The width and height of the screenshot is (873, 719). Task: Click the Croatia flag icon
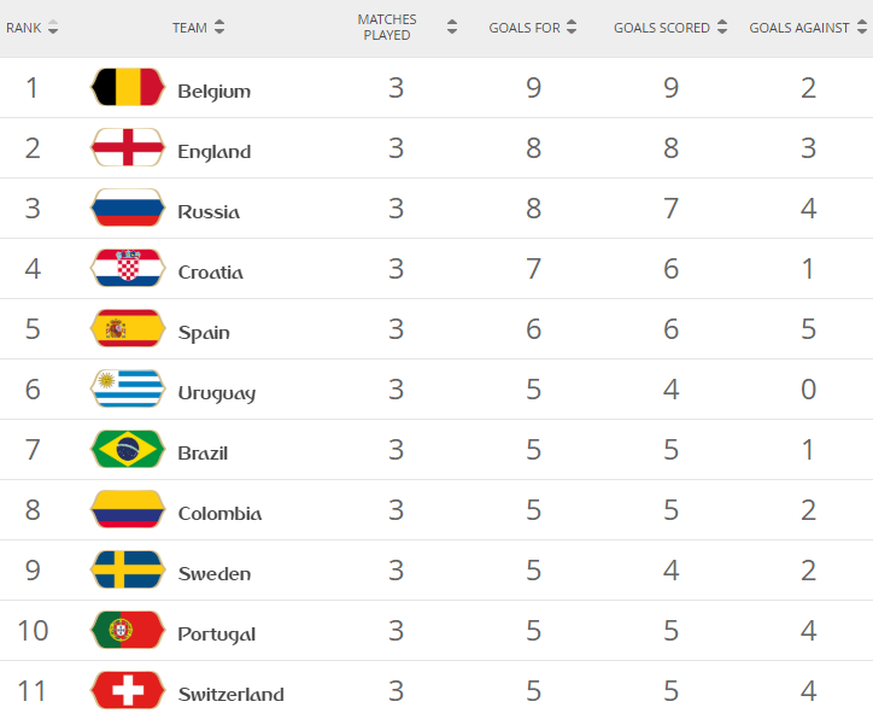coord(127,269)
